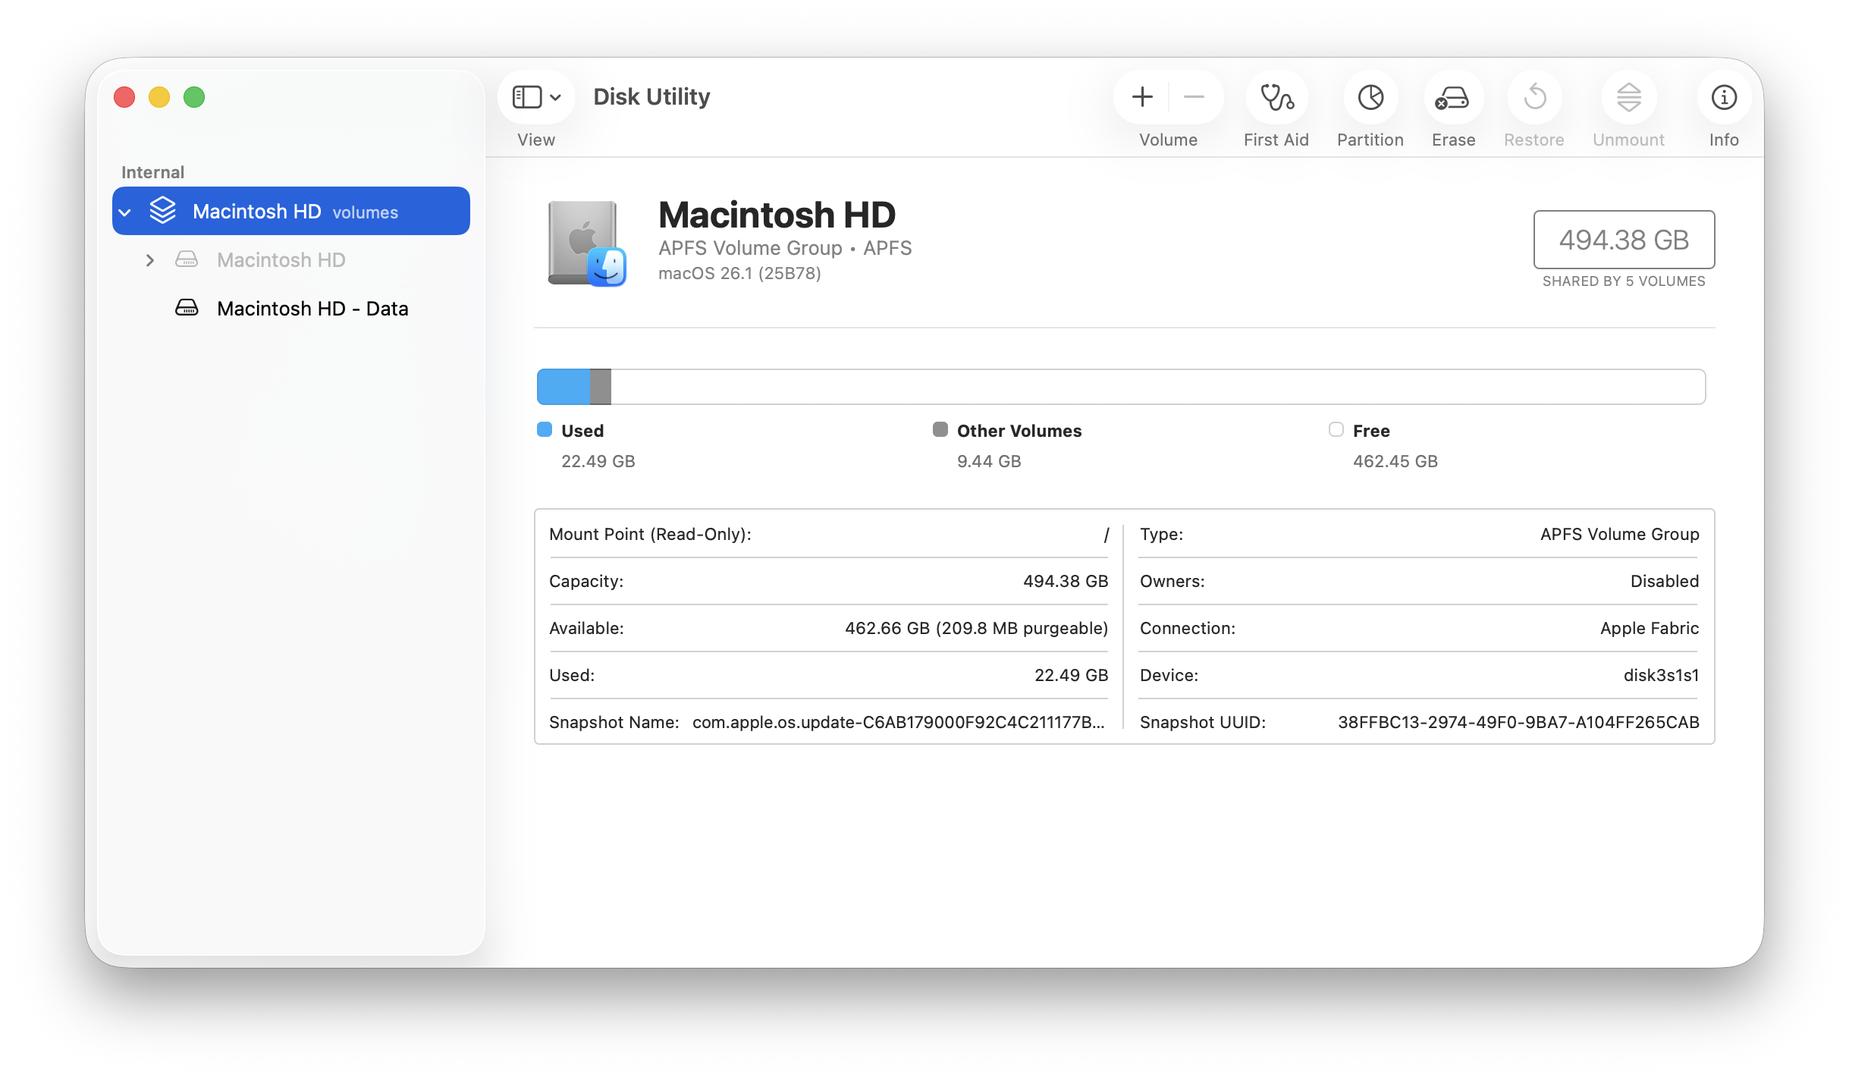Image resolution: width=1849 pixels, height=1080 pixels.
Task: Add a volume with the plus icon
Action: [1142, 97]
